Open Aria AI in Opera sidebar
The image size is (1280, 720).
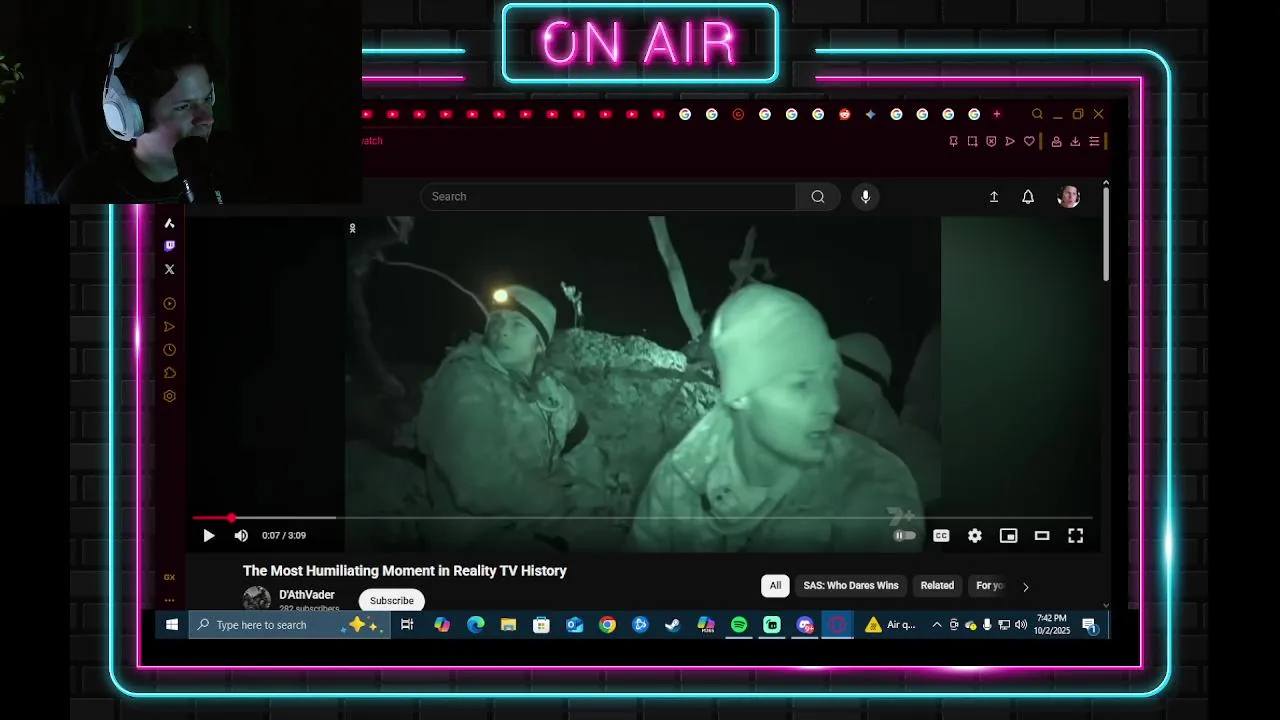click(x=169, y=223)
